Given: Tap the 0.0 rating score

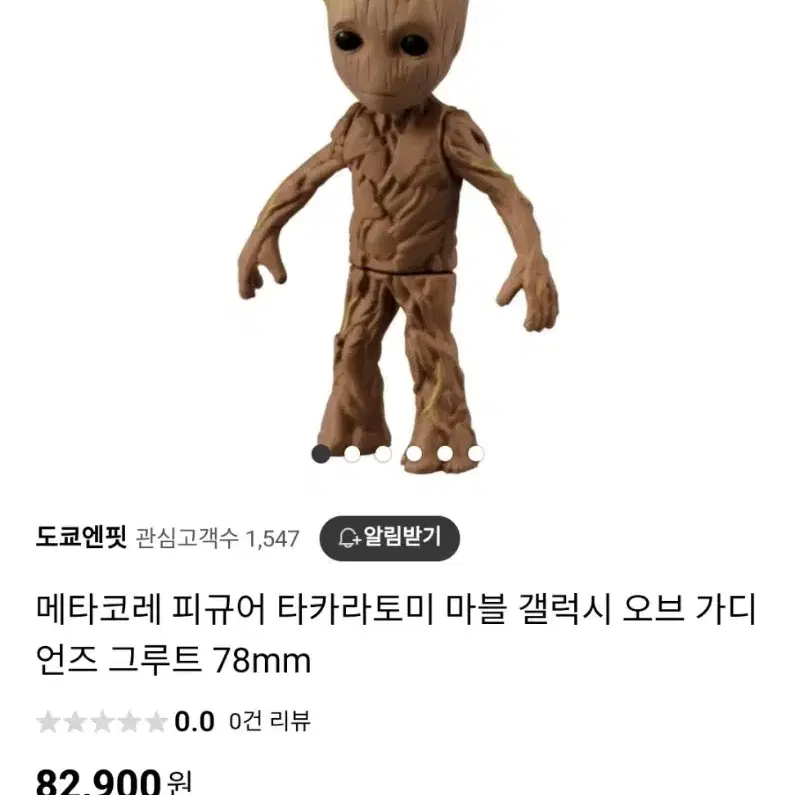Looking at the screenshot, I should pyautogui.click(x=194, y=721).
